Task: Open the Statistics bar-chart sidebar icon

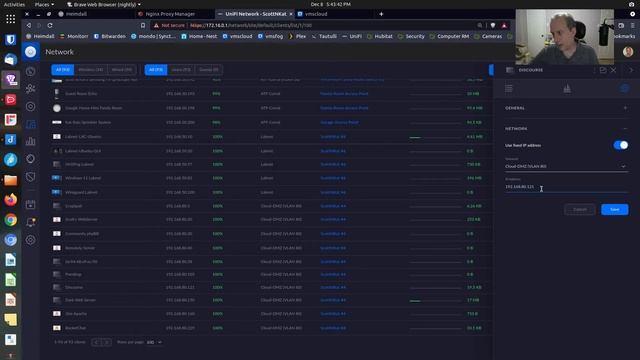Action: 31,142
